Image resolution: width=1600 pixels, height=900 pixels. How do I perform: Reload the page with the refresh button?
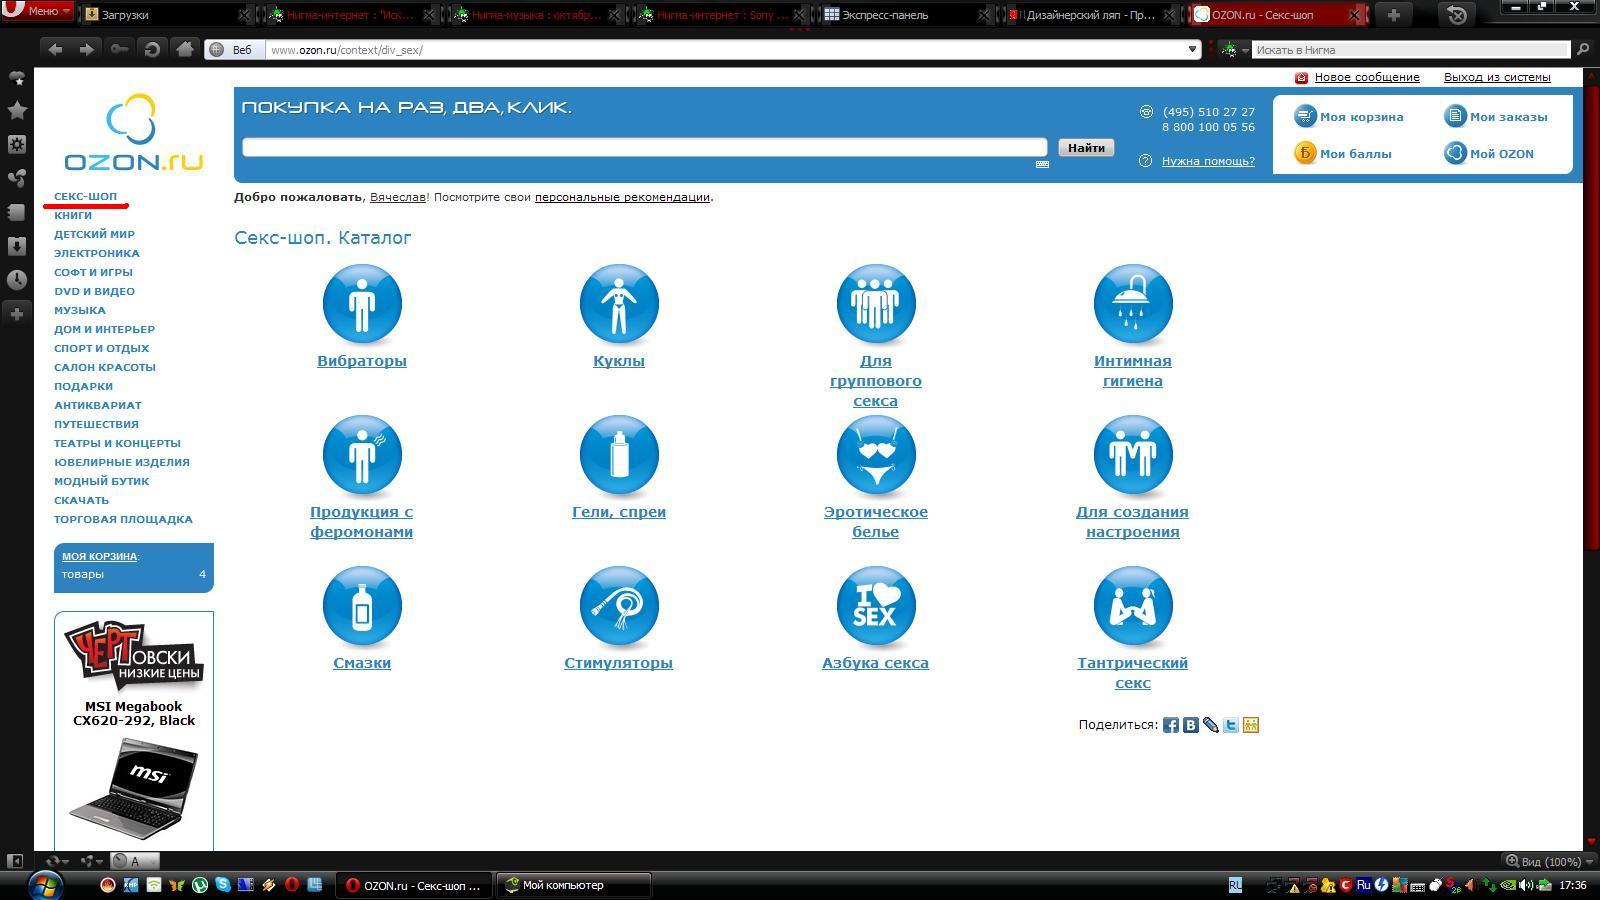[x=152, y=49]
